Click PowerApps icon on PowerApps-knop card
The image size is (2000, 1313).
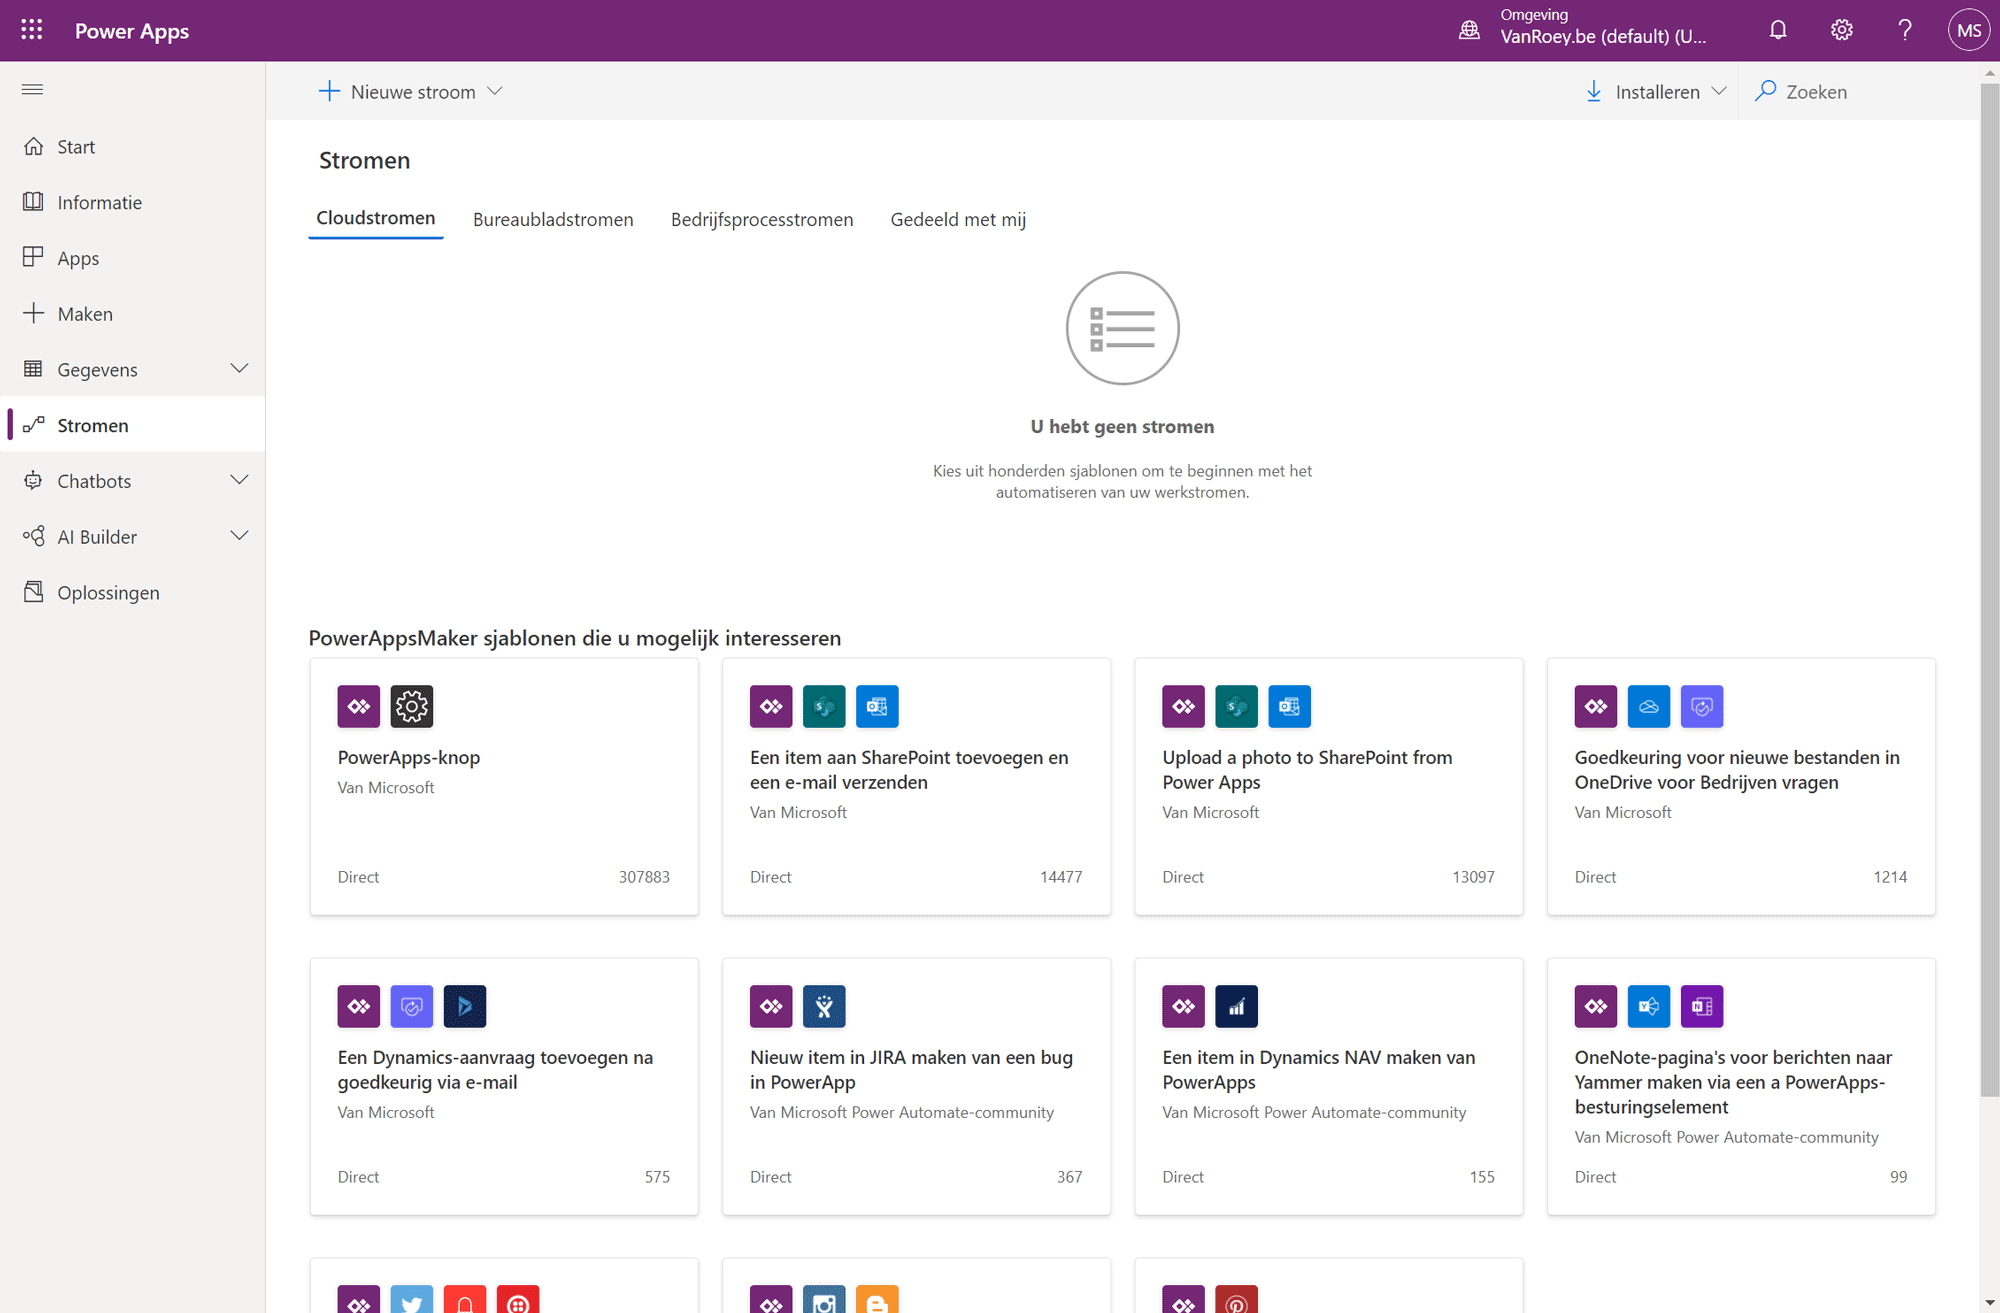click(359, 706)
